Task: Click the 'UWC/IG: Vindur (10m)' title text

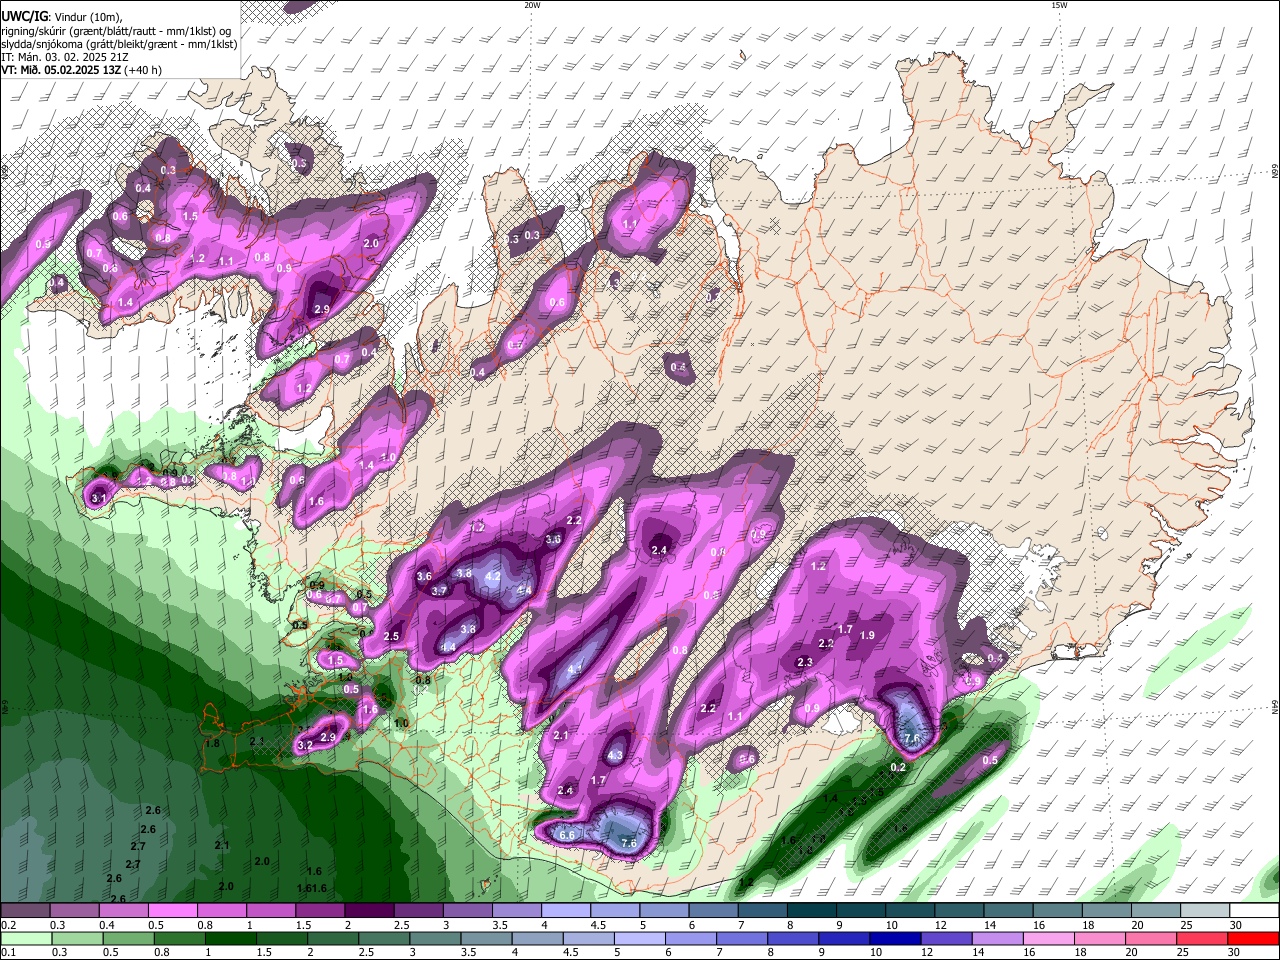Action: [60, 17]
